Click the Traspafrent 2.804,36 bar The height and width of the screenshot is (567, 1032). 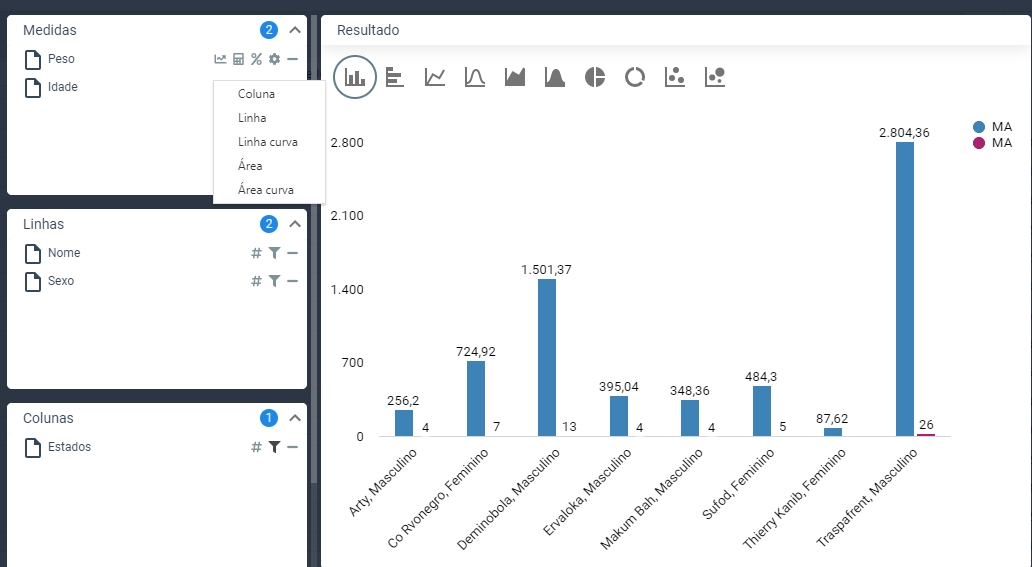[904, 289]
